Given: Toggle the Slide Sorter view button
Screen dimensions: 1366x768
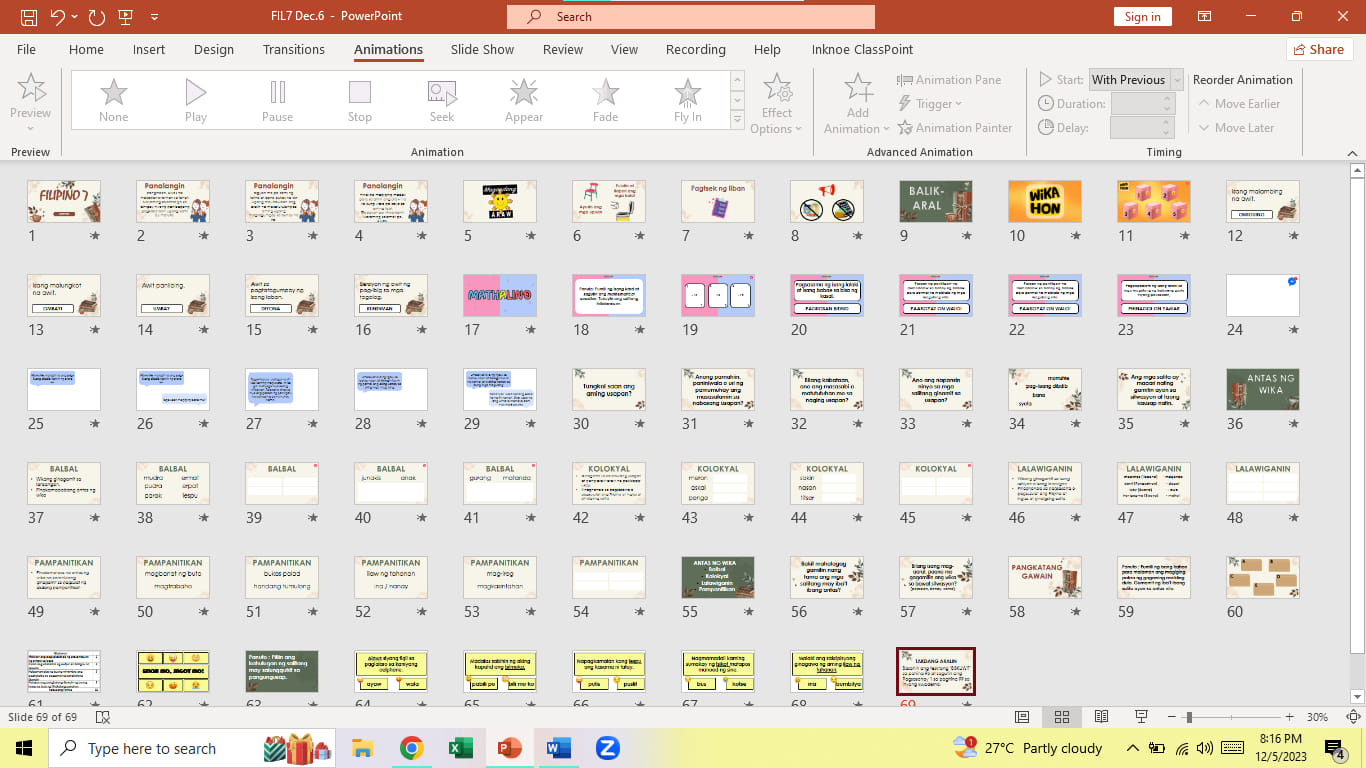Looking at the screenshot, I should (x=1062, y=717).
